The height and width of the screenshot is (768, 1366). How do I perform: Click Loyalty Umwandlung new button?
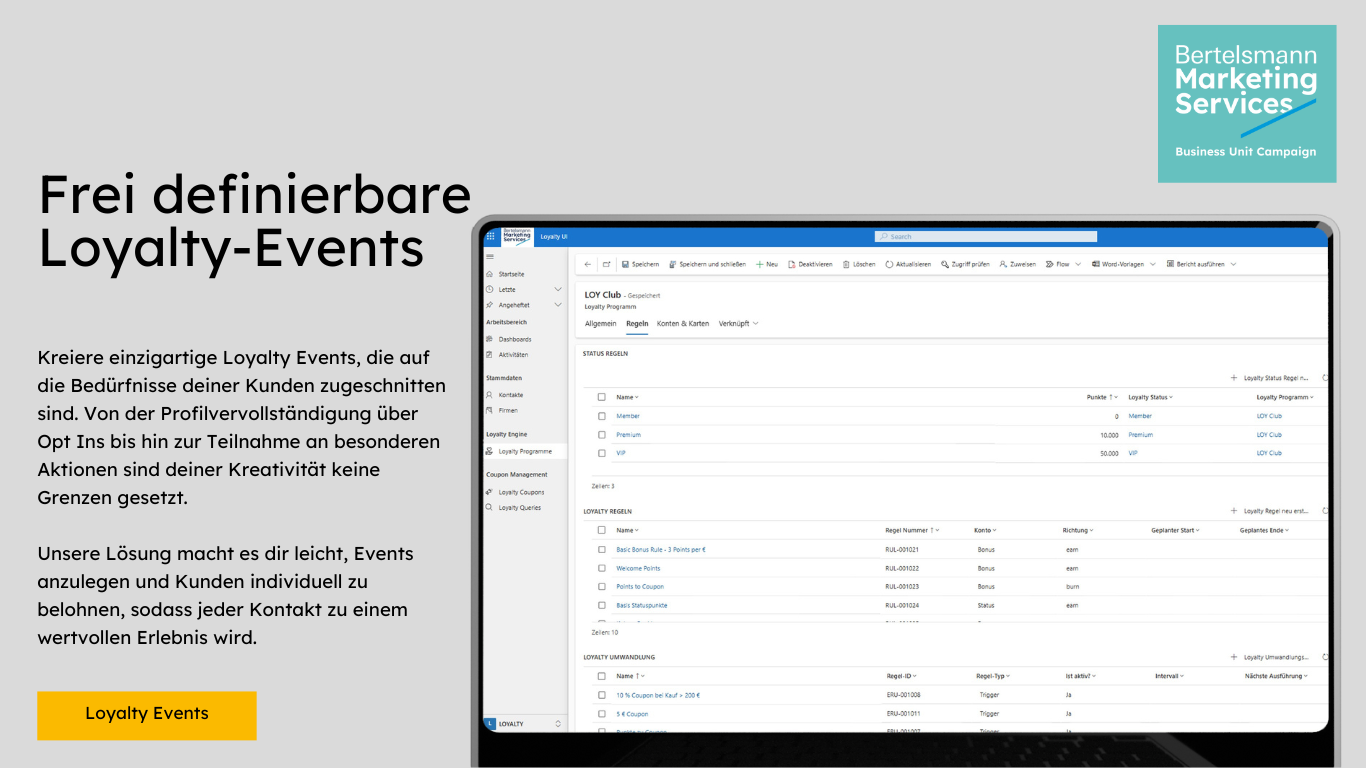[1269, 657]
